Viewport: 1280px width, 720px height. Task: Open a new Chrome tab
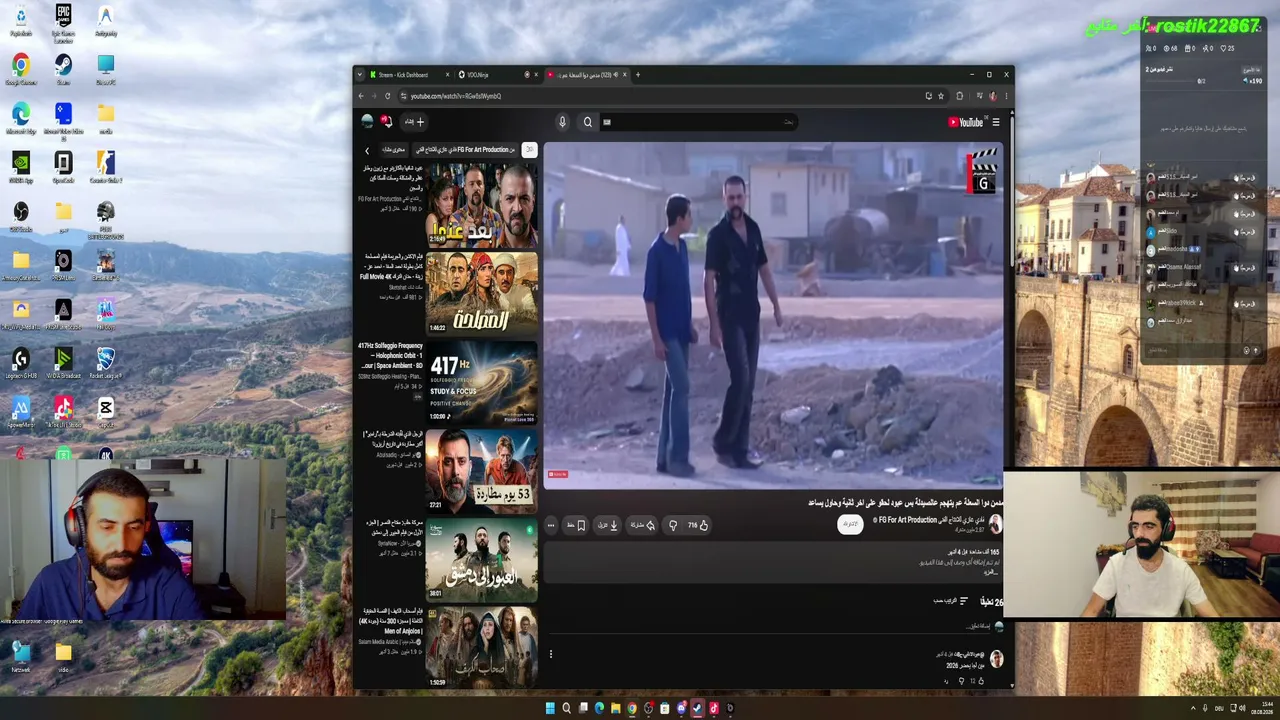point(638,74)
